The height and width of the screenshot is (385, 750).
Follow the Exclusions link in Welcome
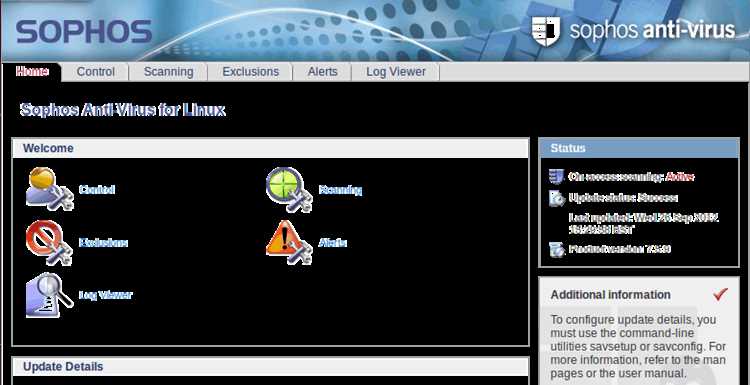point(103,242)
